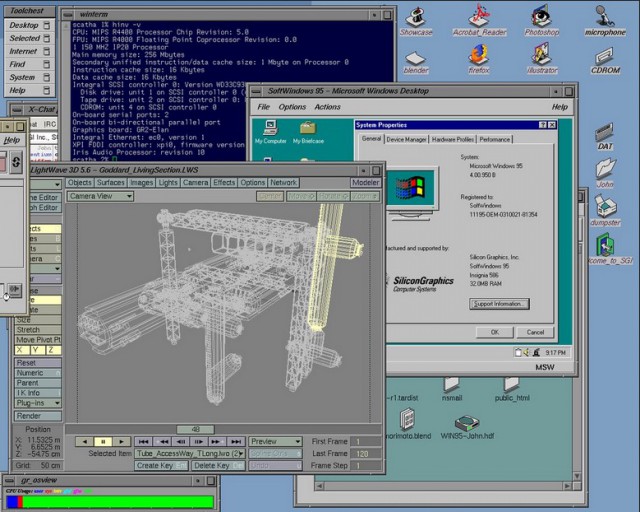Expand the Plug-ins dropdown
This screenshot has height=512, width=640.
[x=38, y=403]
